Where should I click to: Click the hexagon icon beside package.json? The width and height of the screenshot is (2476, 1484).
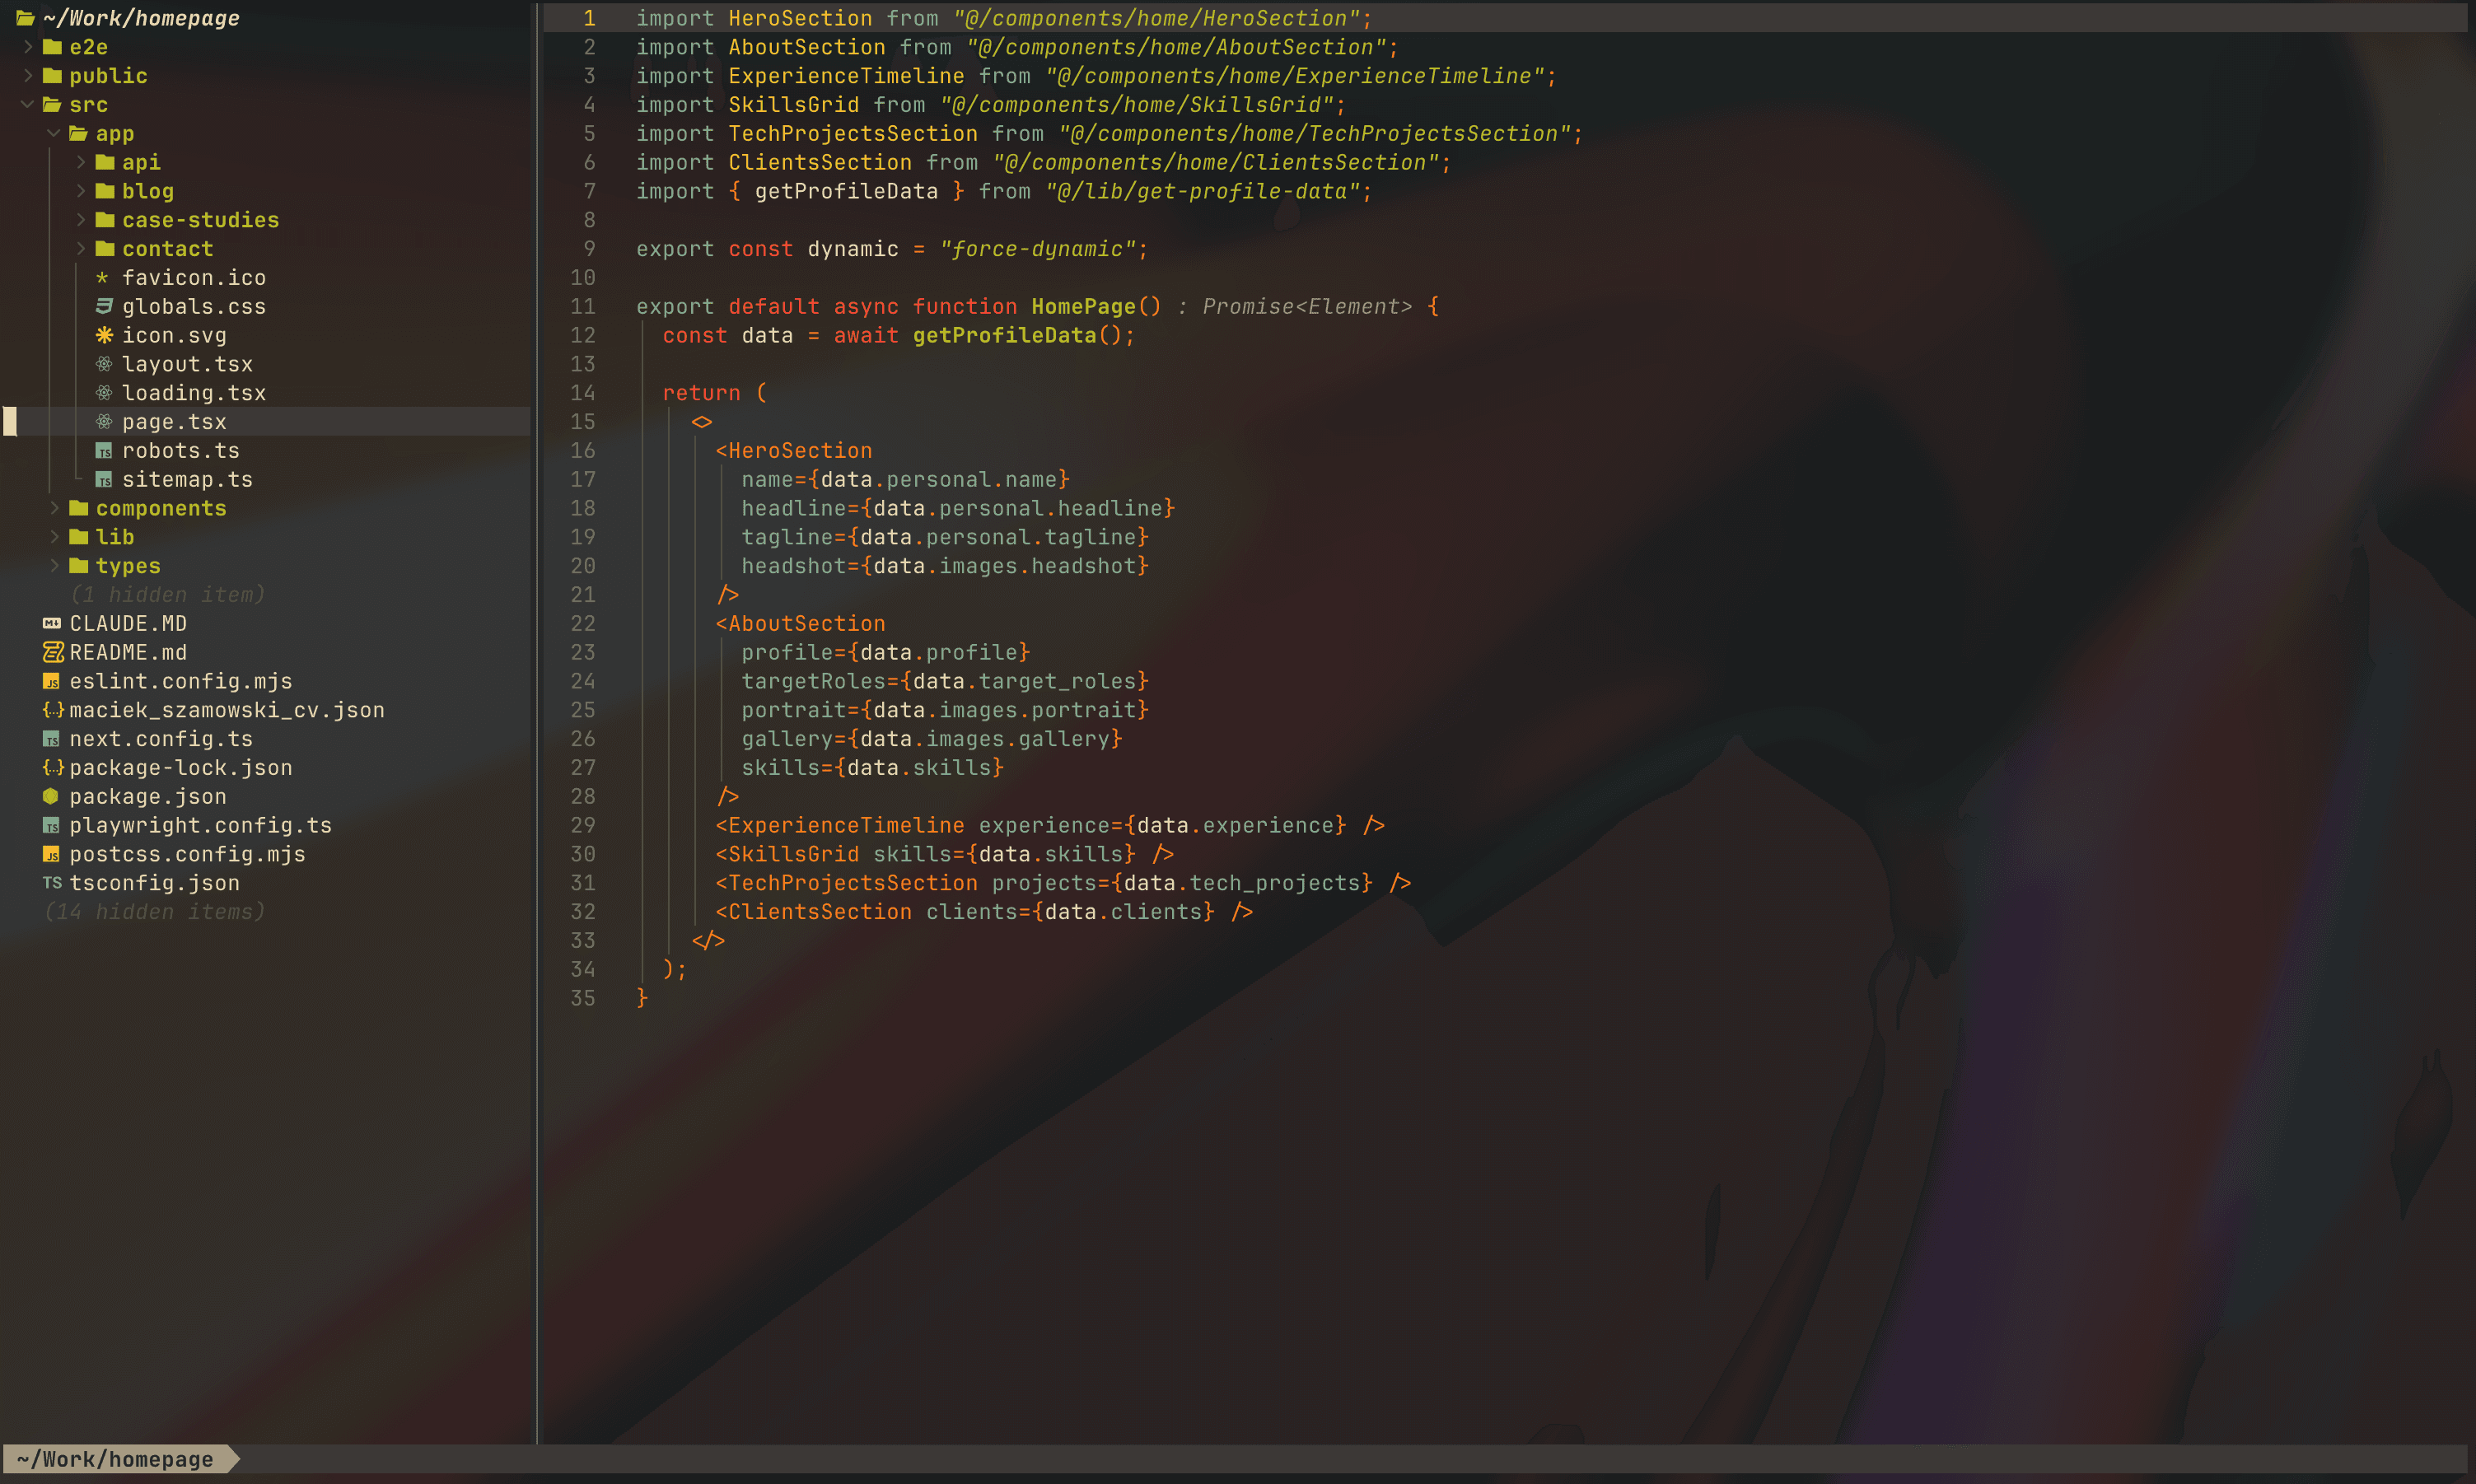click(51, 796)
